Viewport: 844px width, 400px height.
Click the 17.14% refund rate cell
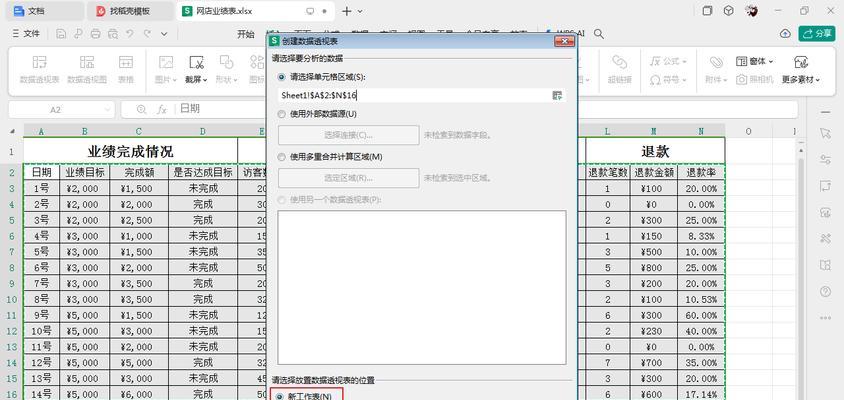click(x=701, y=394)
